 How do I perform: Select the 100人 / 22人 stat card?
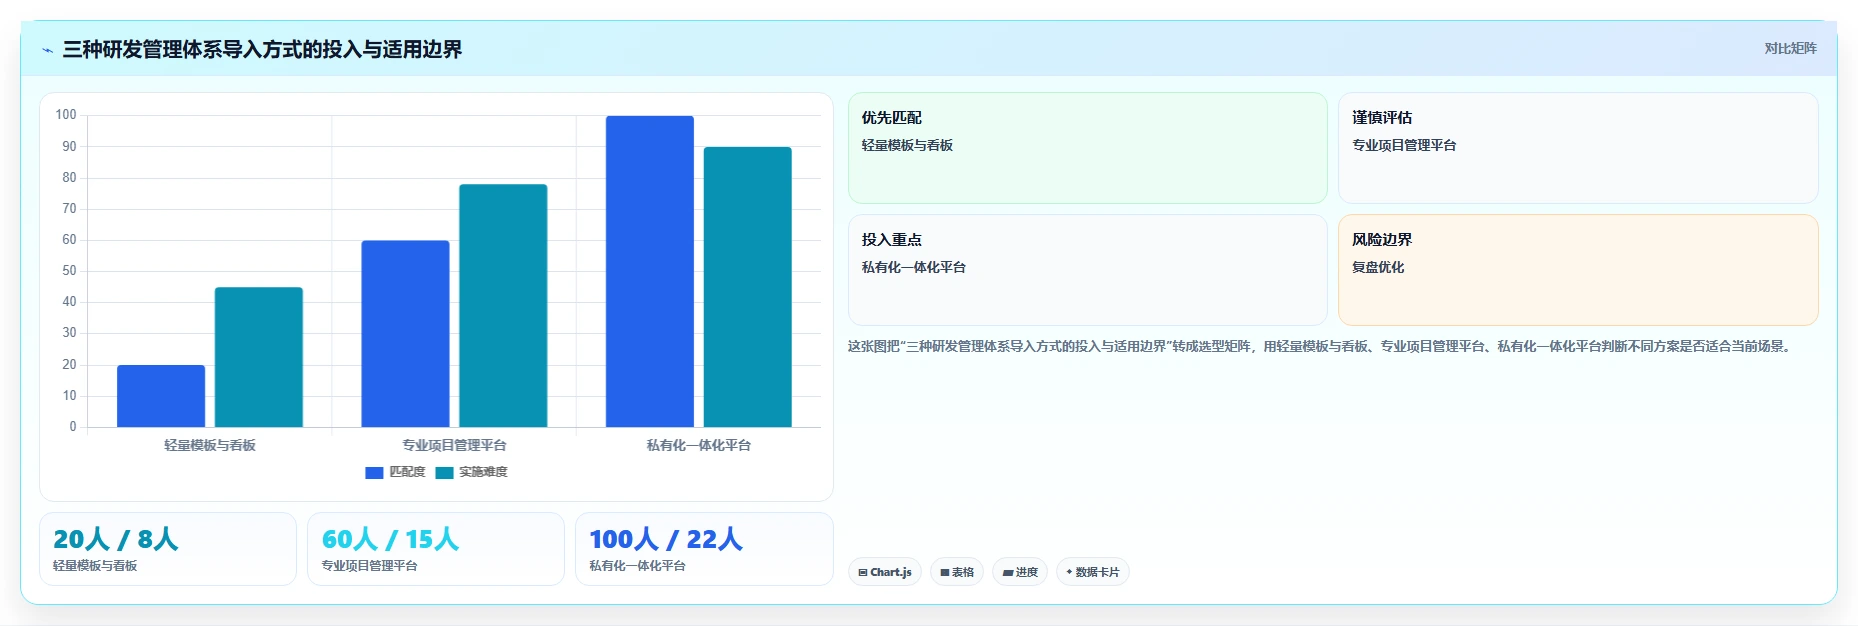[x=704, y=549]
